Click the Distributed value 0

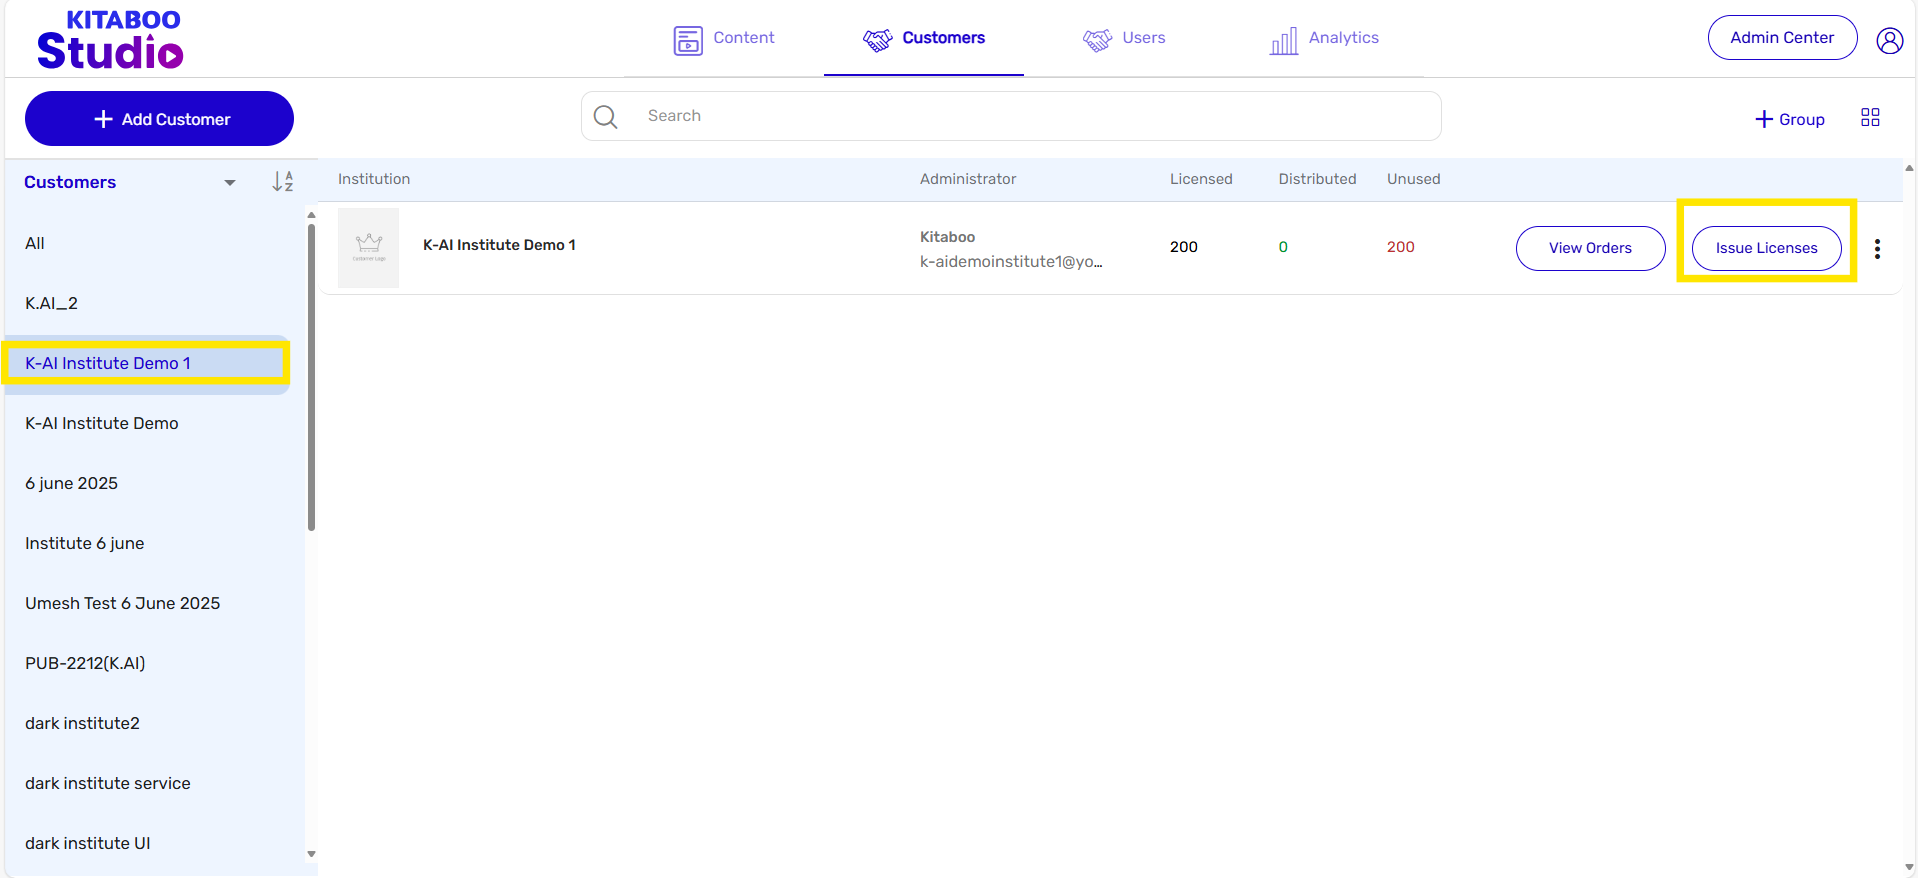click(1283, 247)
